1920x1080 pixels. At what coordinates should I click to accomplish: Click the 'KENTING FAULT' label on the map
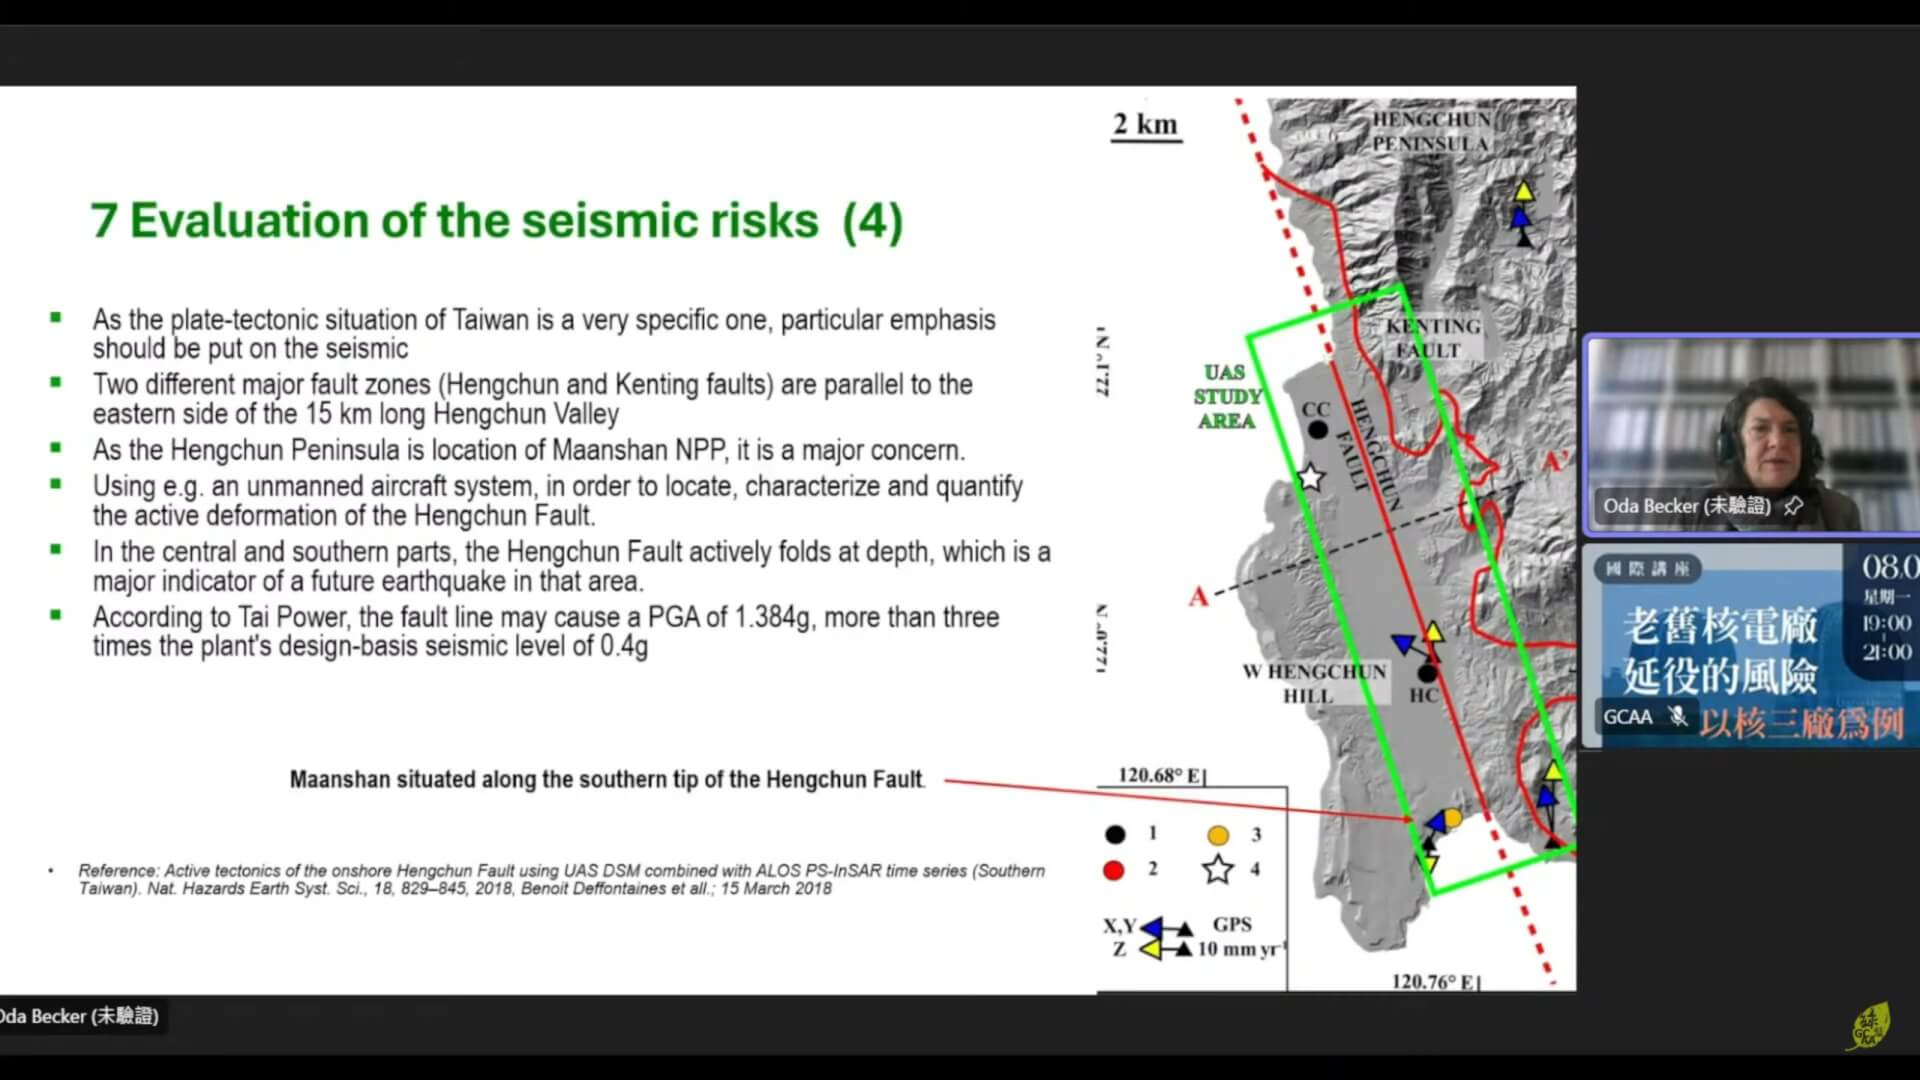coord(1432,338)
